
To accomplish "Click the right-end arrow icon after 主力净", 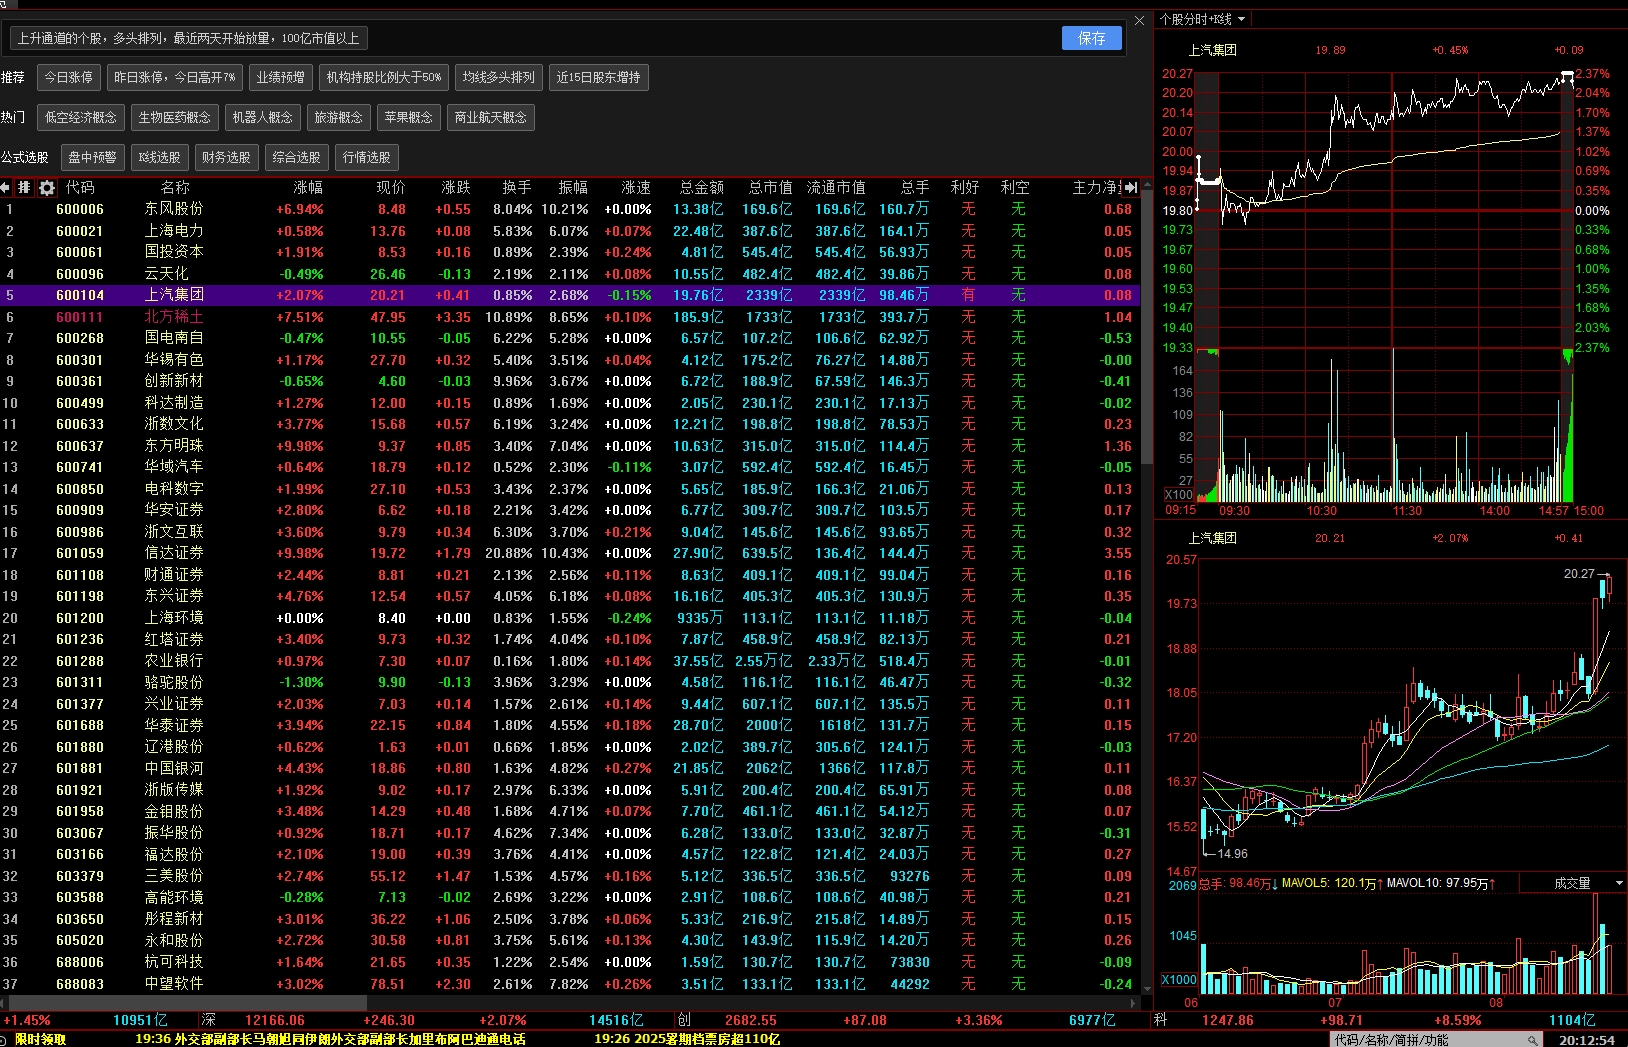I will point(1131,187).
